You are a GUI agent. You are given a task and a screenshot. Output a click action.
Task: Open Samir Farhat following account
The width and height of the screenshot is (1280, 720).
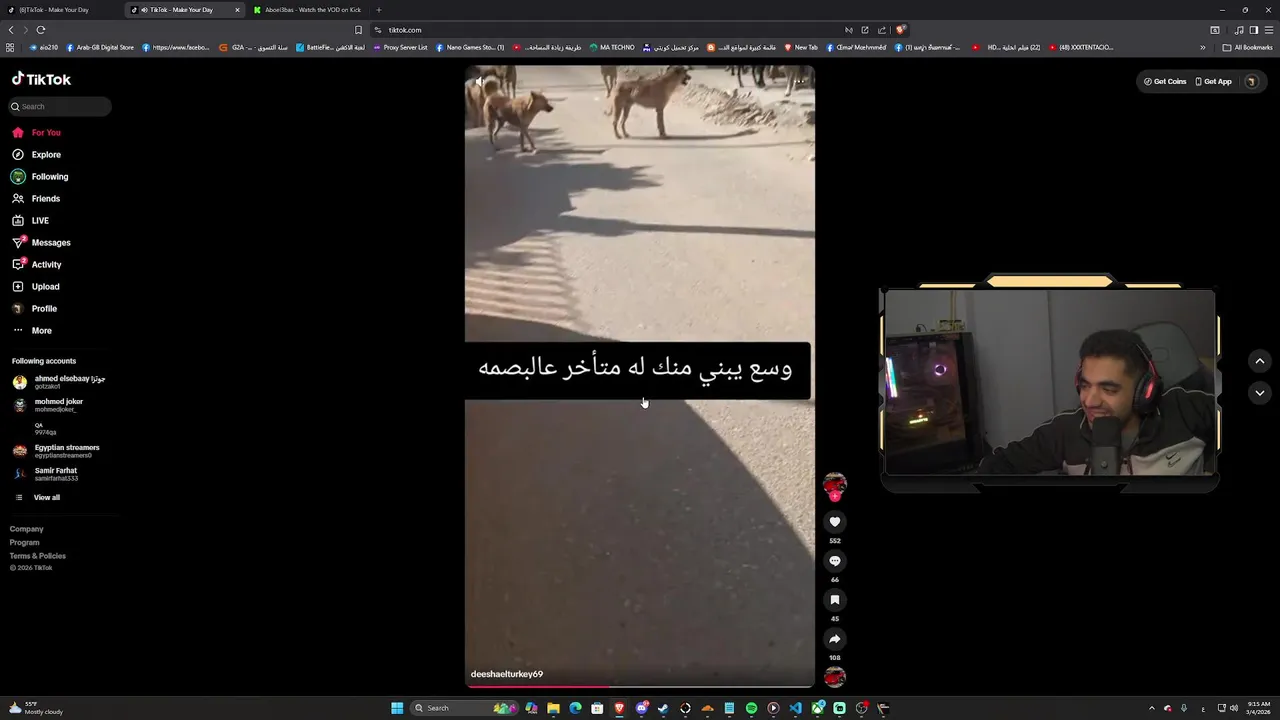click(x=46, y=474)
